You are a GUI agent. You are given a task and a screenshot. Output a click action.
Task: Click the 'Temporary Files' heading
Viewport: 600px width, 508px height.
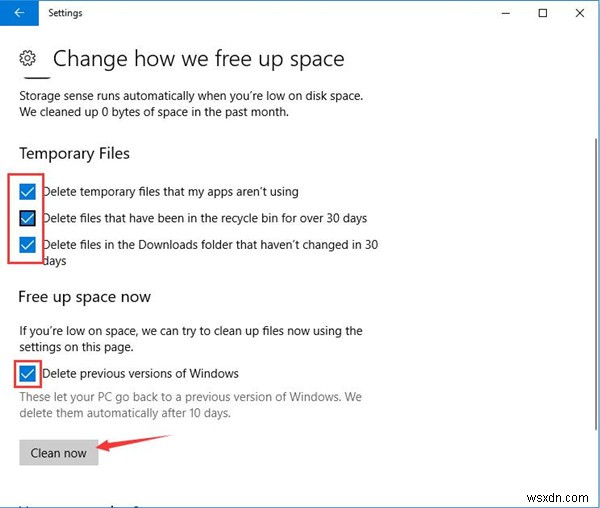[x=75, y=154]
